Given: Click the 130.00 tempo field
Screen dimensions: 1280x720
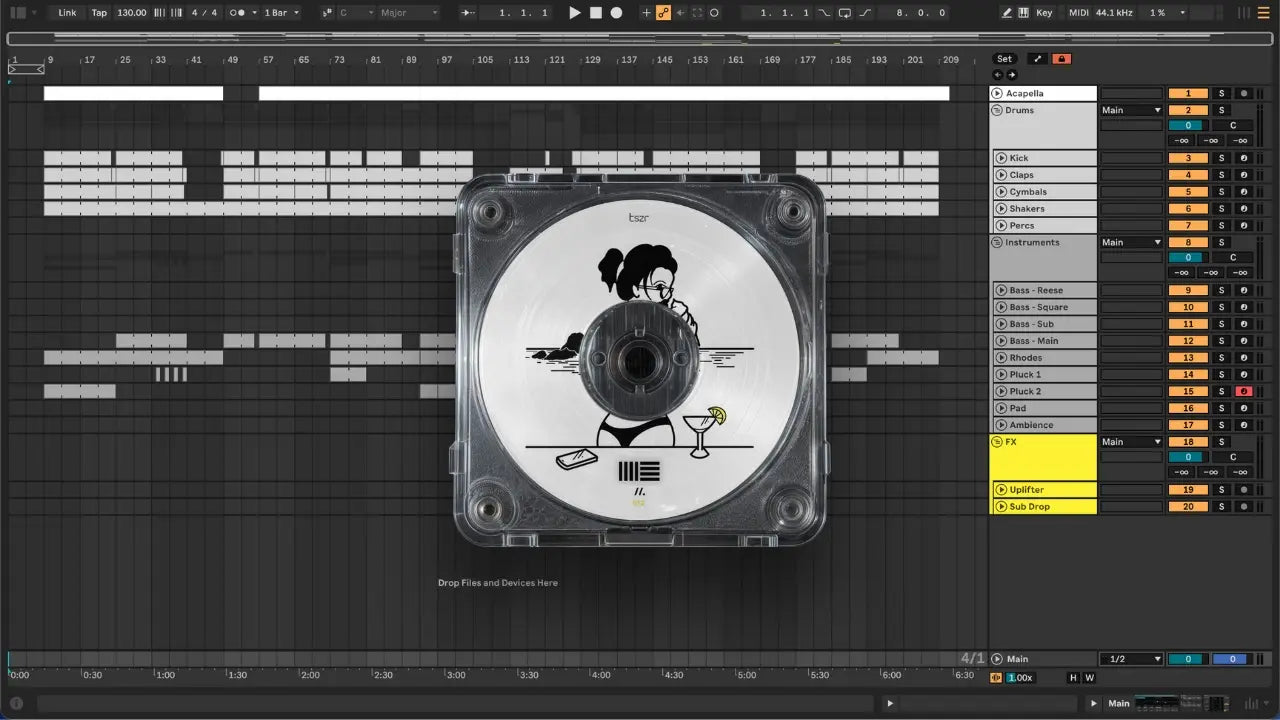Looking at the screenshot, I should point(131,13).
